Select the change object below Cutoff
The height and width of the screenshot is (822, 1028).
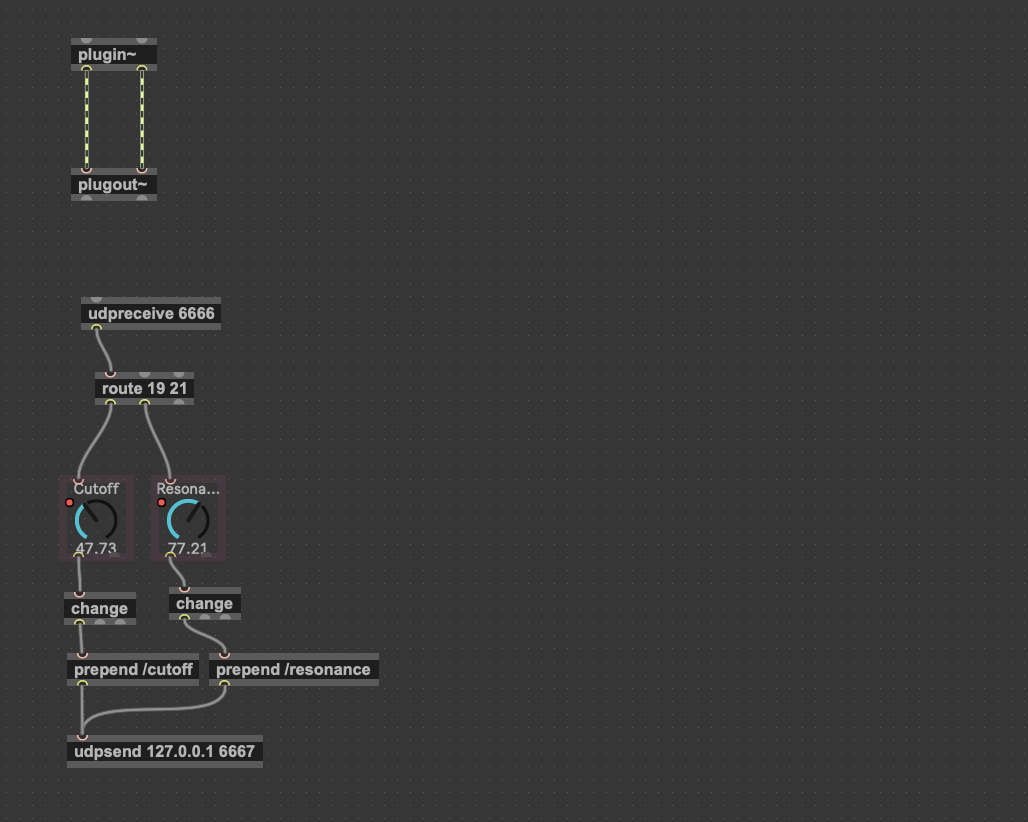tap(100, 608)
